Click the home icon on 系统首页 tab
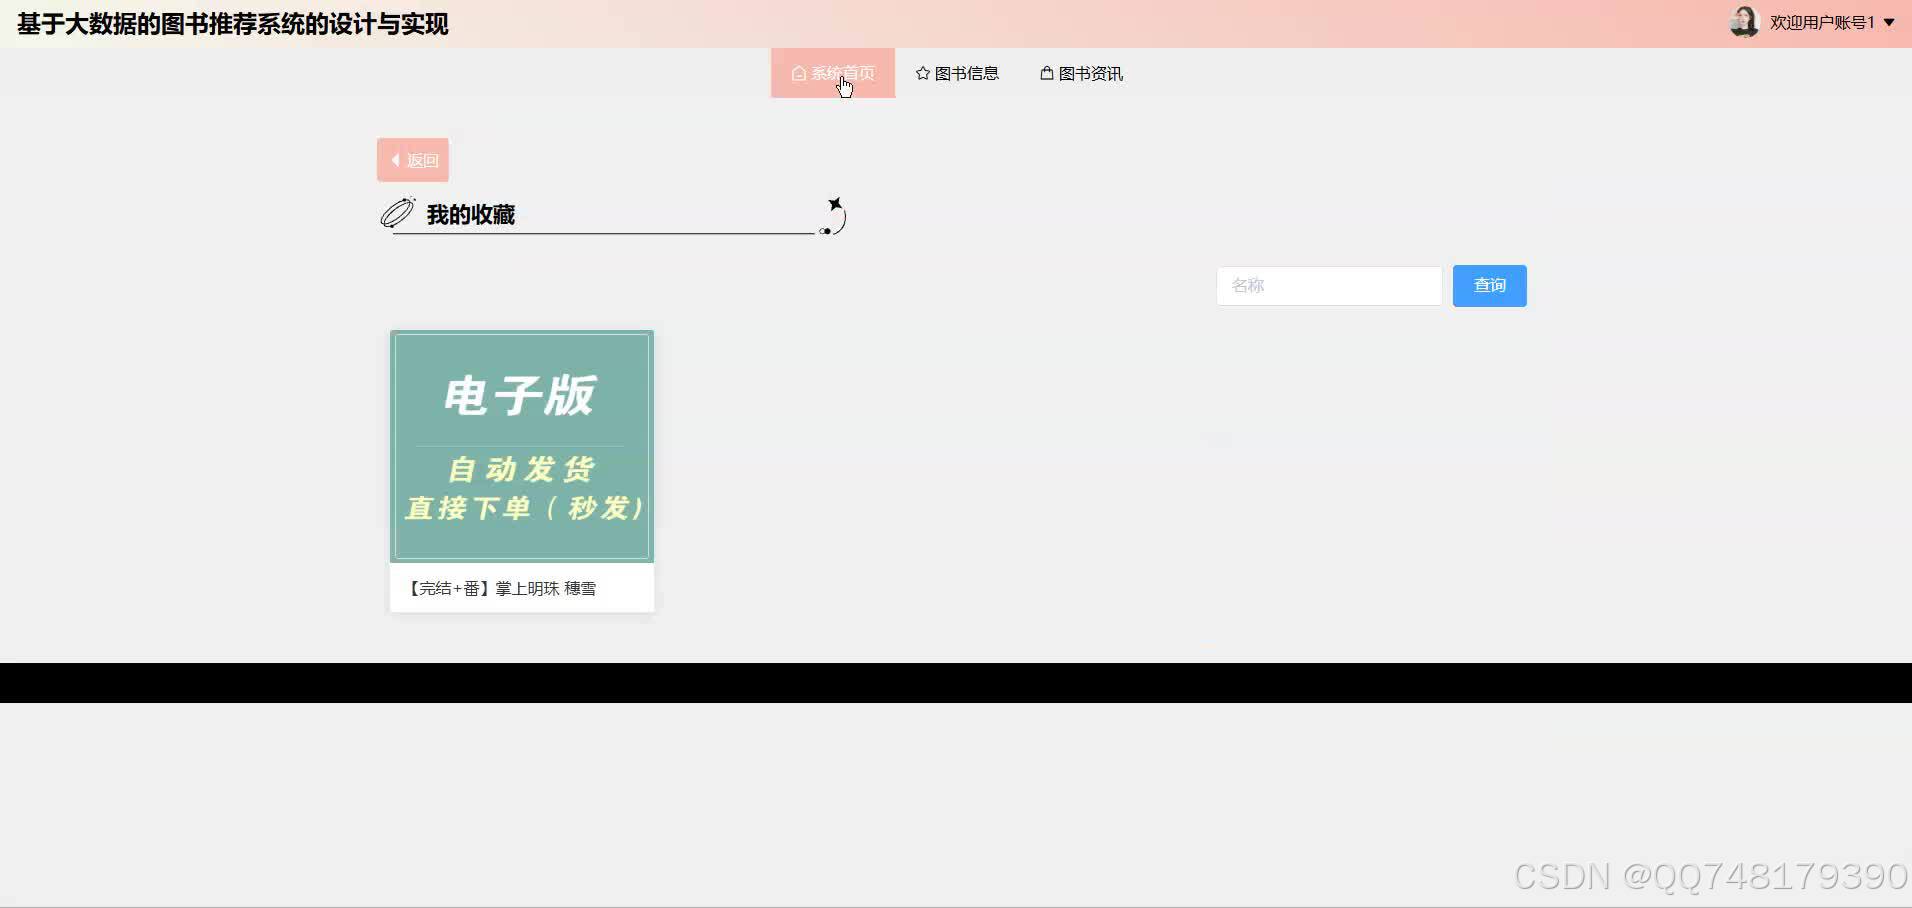 (797, 73)
